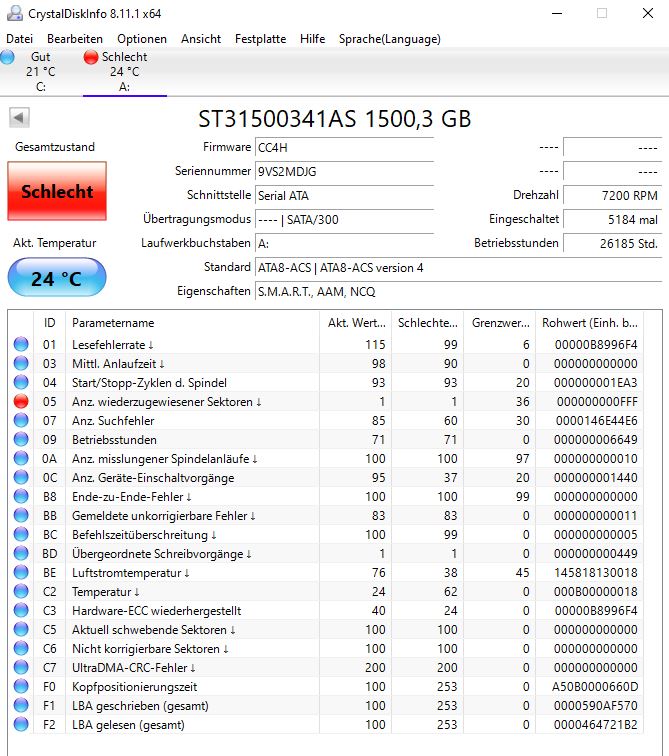Click the status icon for Start/Stopp-Zyklen d. Spindel
The height and width of the screenshot is (756, 669).
pos(21,382)
